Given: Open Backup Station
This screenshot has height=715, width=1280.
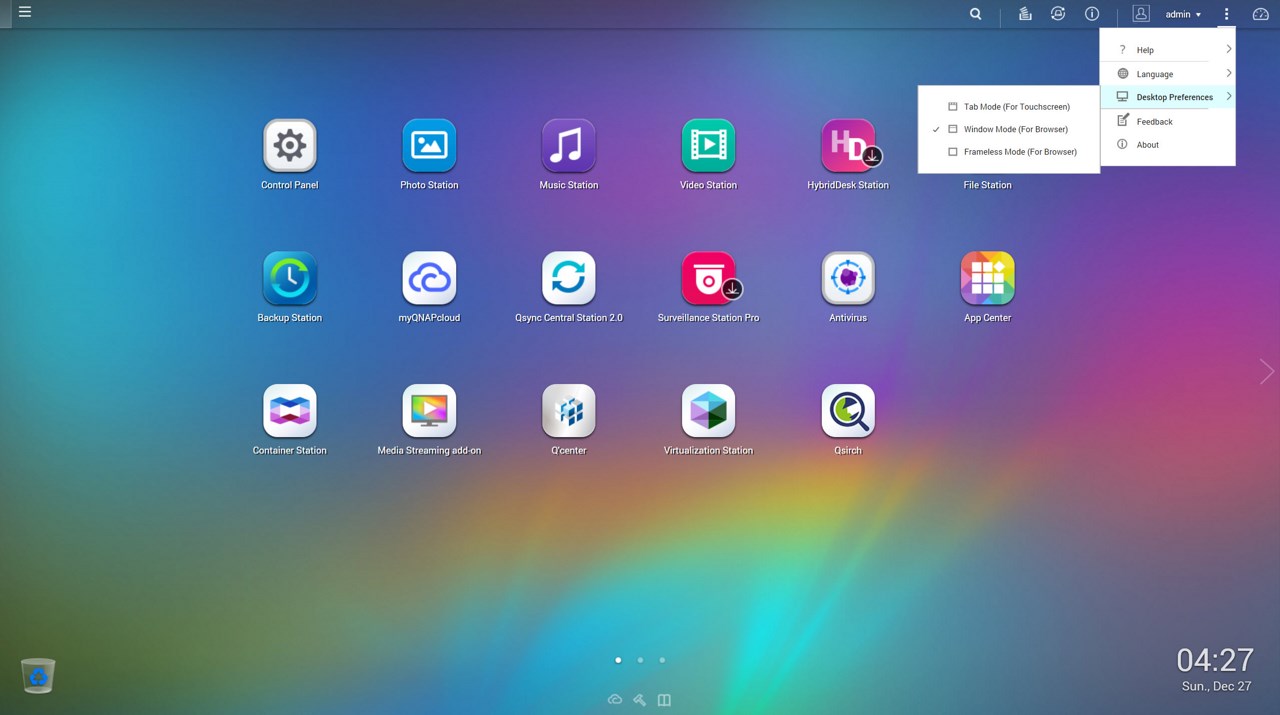Looking at the screenshot, I should (290, 278).
